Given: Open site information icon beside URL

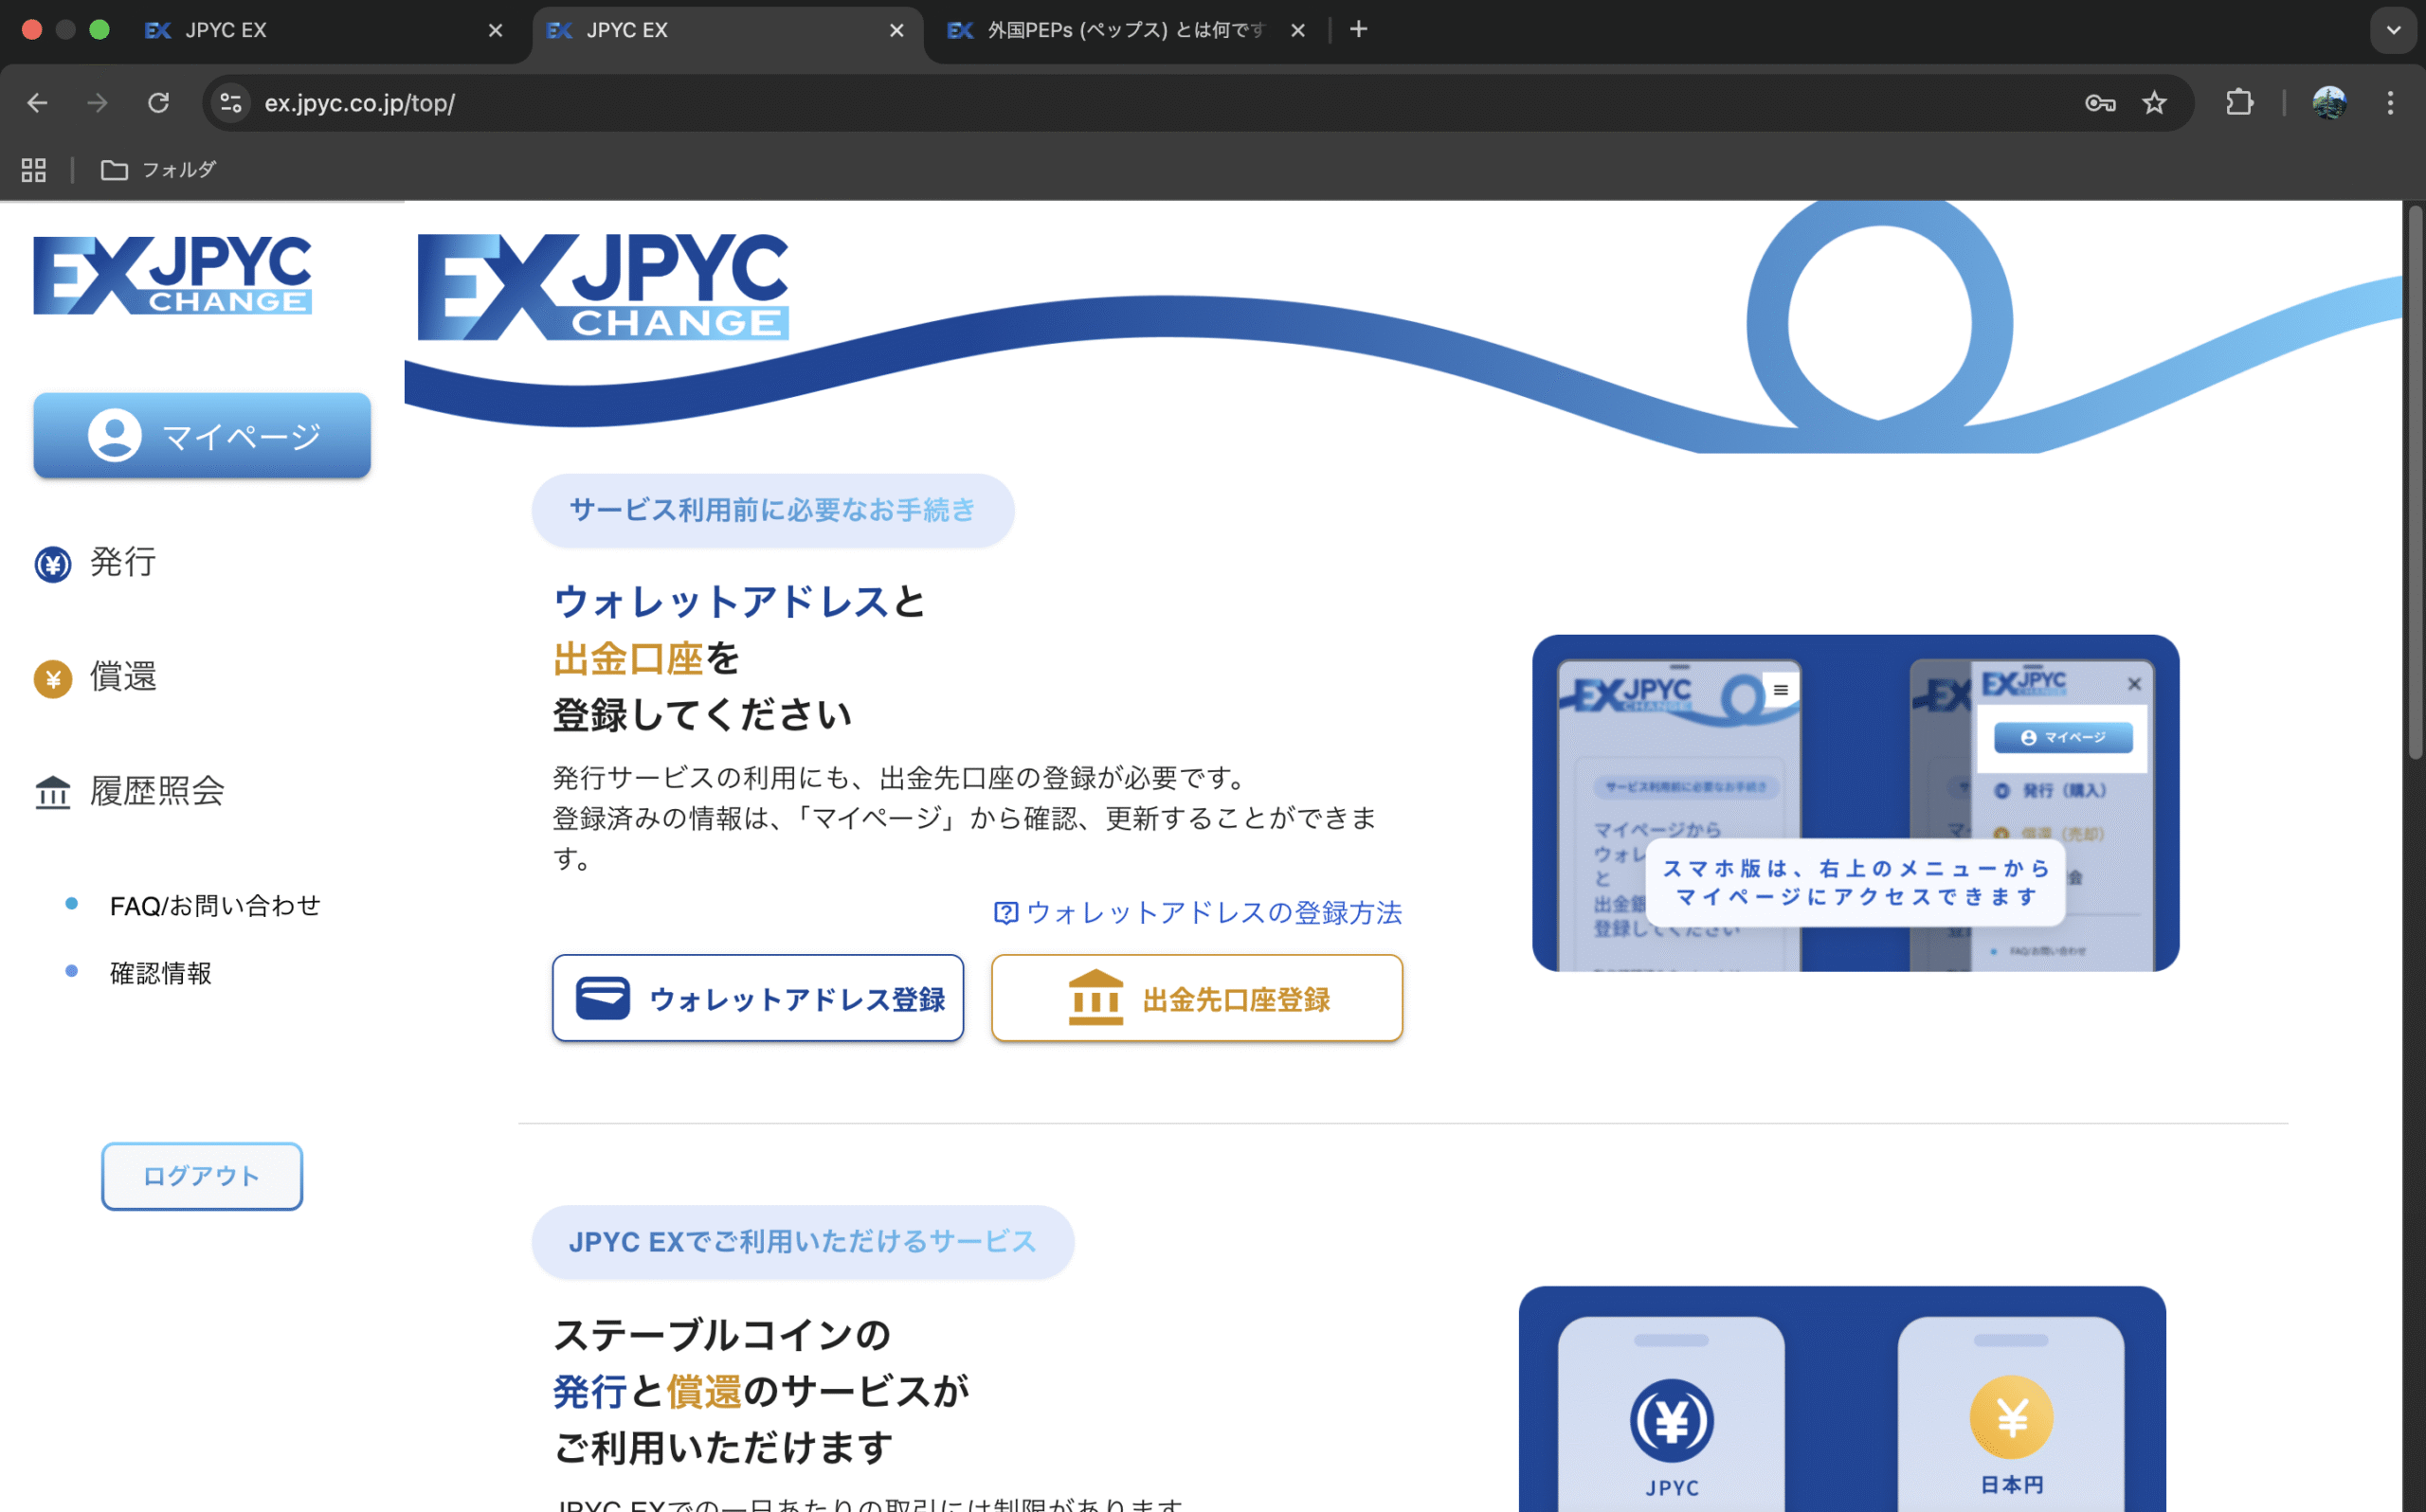Looking at the screenshot, I should [x=231, y=103].
